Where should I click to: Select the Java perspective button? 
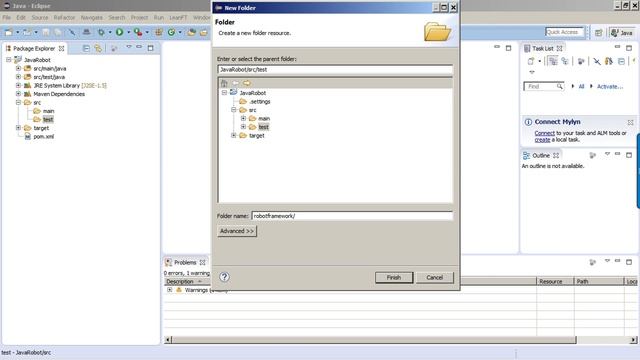coord(622,33)
